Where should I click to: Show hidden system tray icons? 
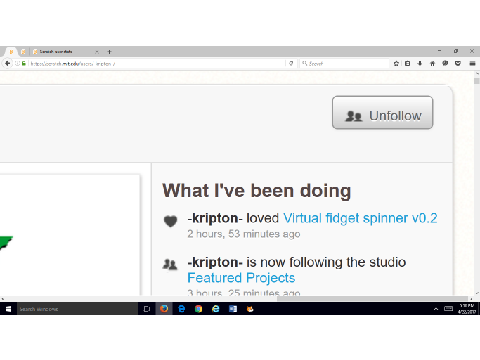436,309
